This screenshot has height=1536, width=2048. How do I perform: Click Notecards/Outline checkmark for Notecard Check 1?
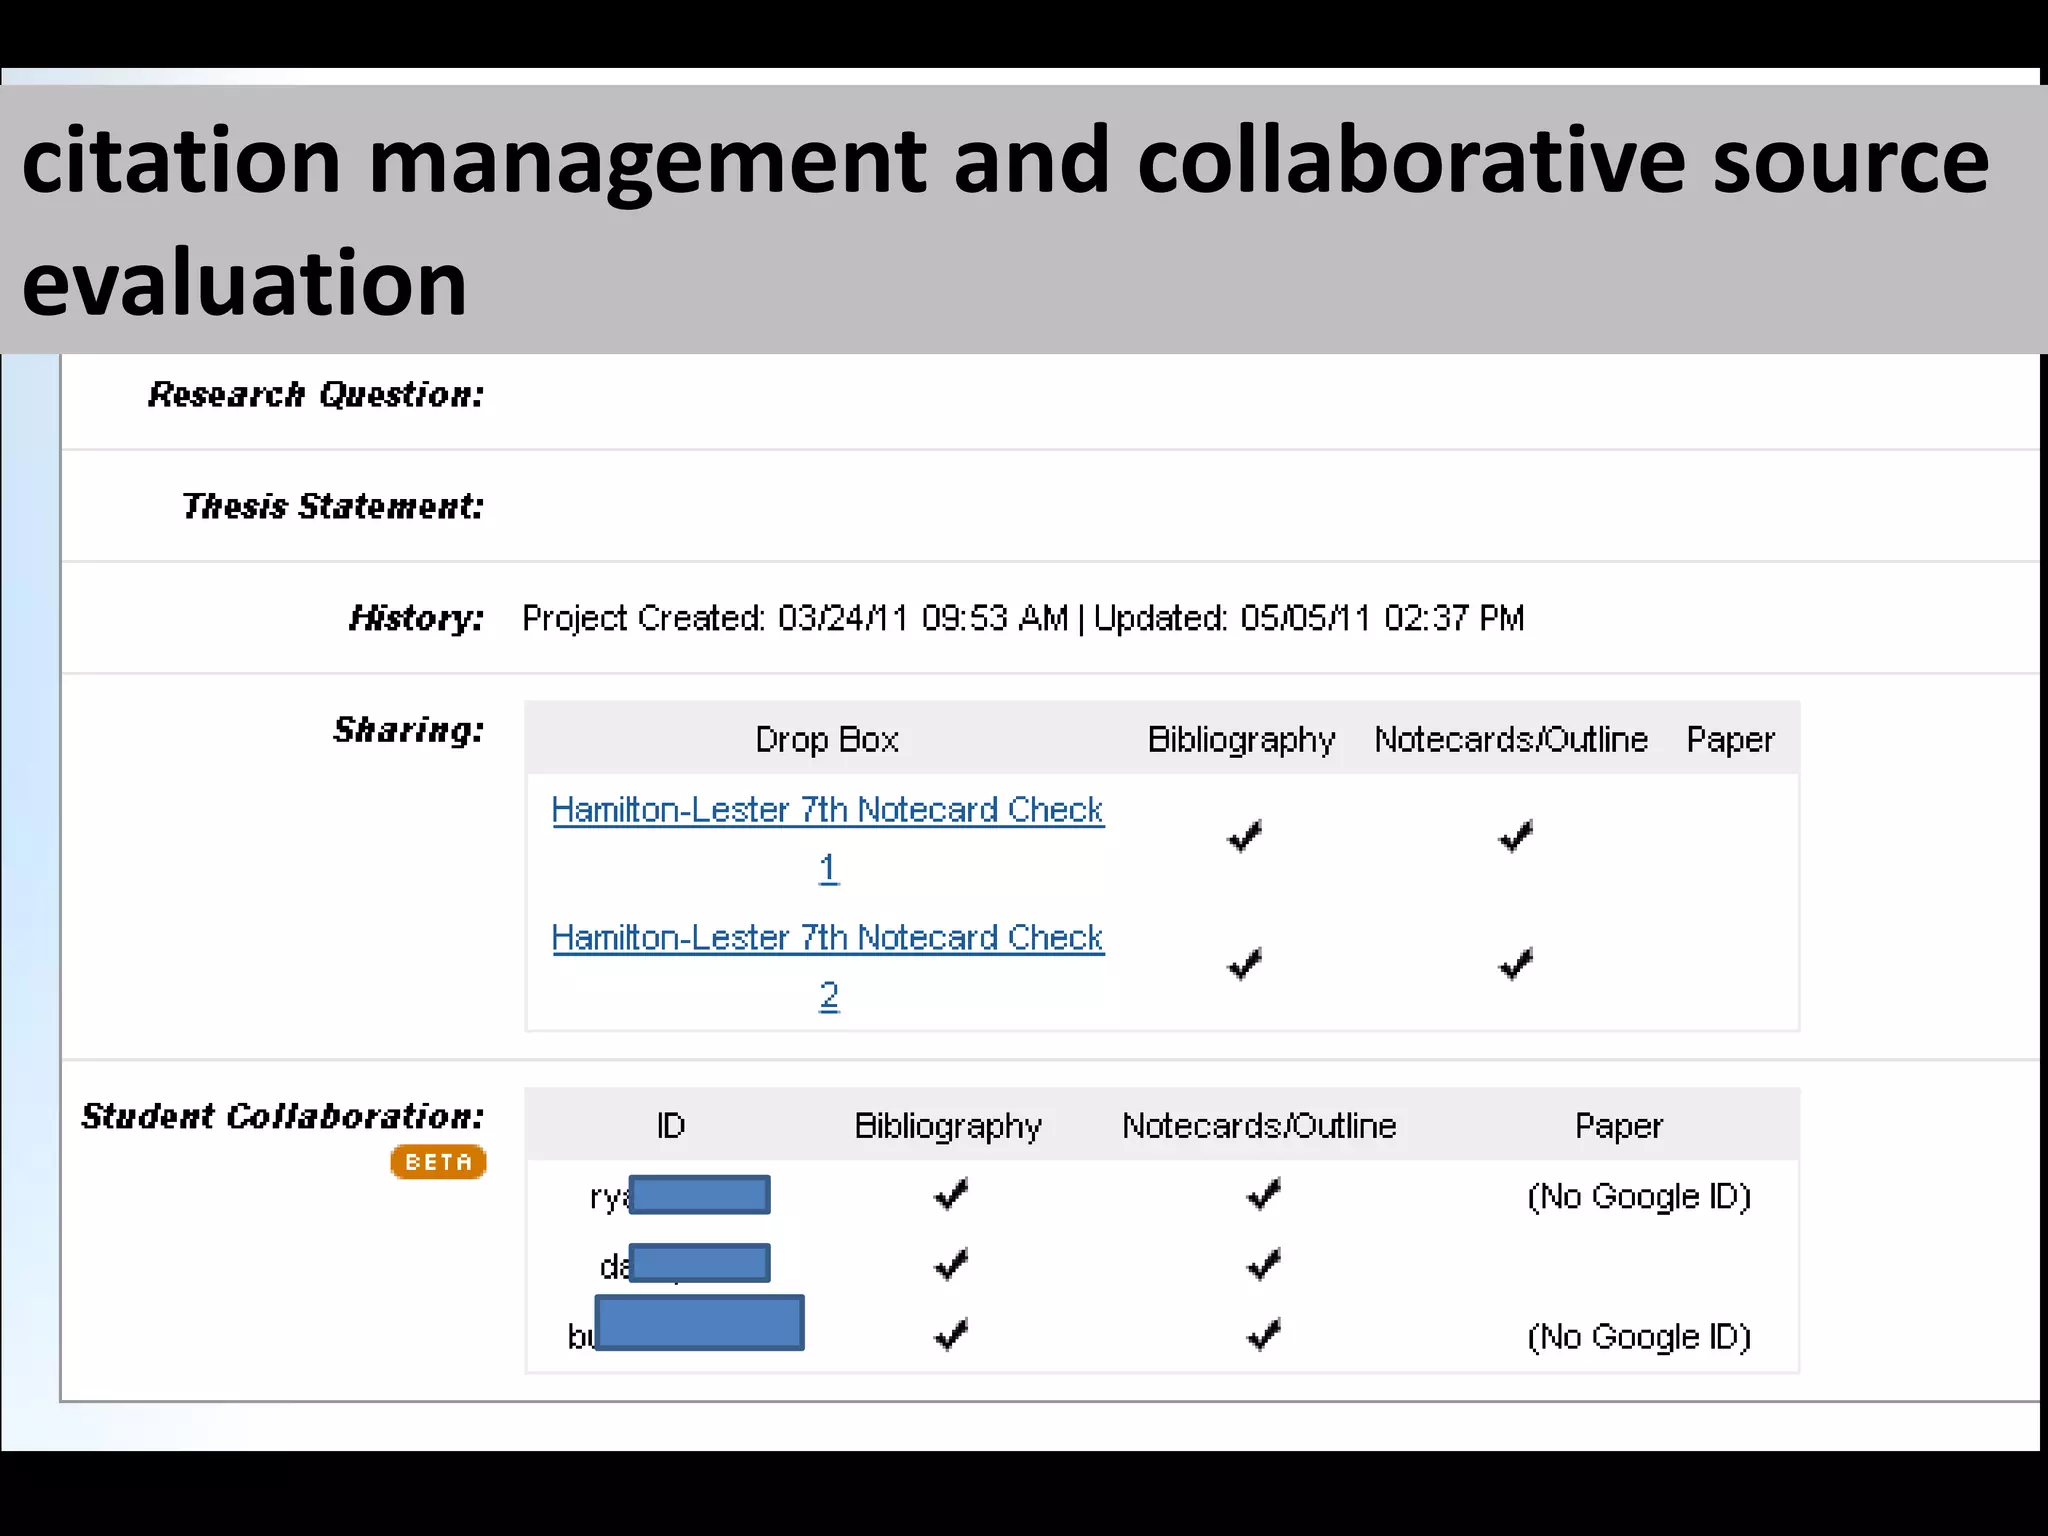(1516, 835)
